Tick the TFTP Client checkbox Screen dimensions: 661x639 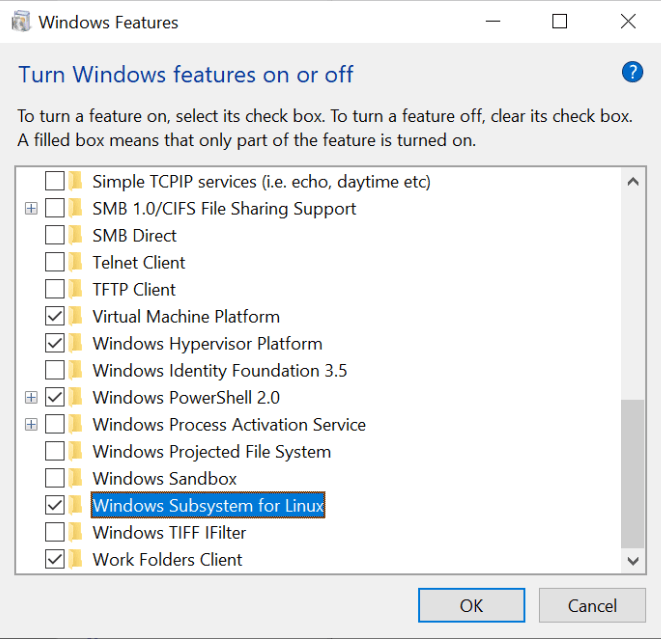[x=55, y=289]
